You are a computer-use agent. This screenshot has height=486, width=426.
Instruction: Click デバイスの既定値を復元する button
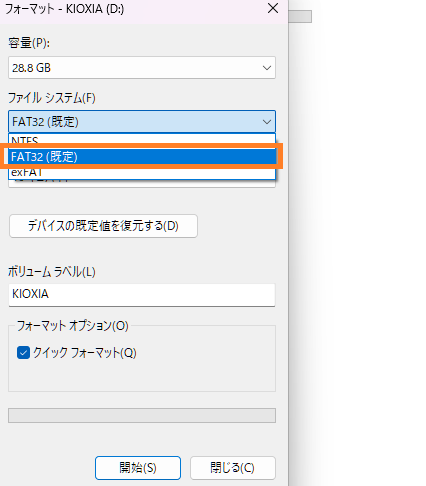103,226
